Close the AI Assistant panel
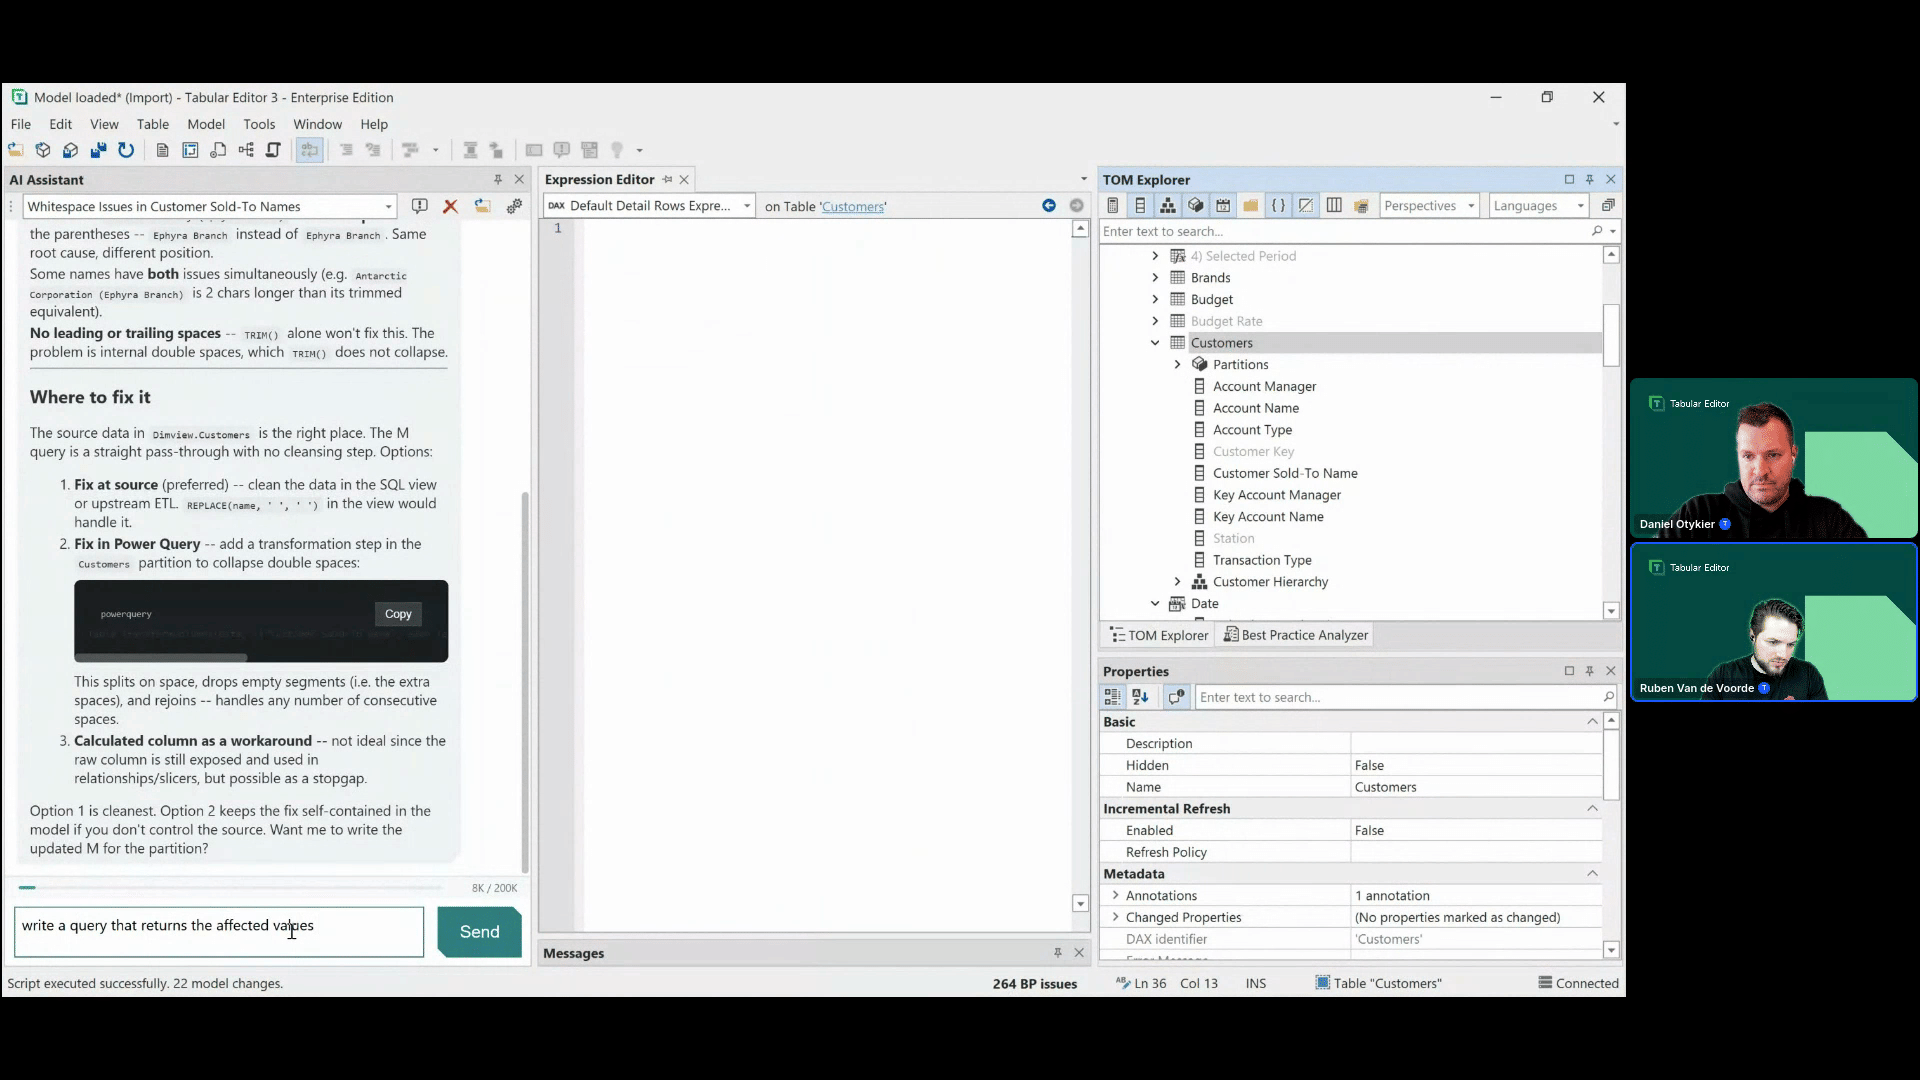Screen dimensions: 1920x1080 [519, 179]
